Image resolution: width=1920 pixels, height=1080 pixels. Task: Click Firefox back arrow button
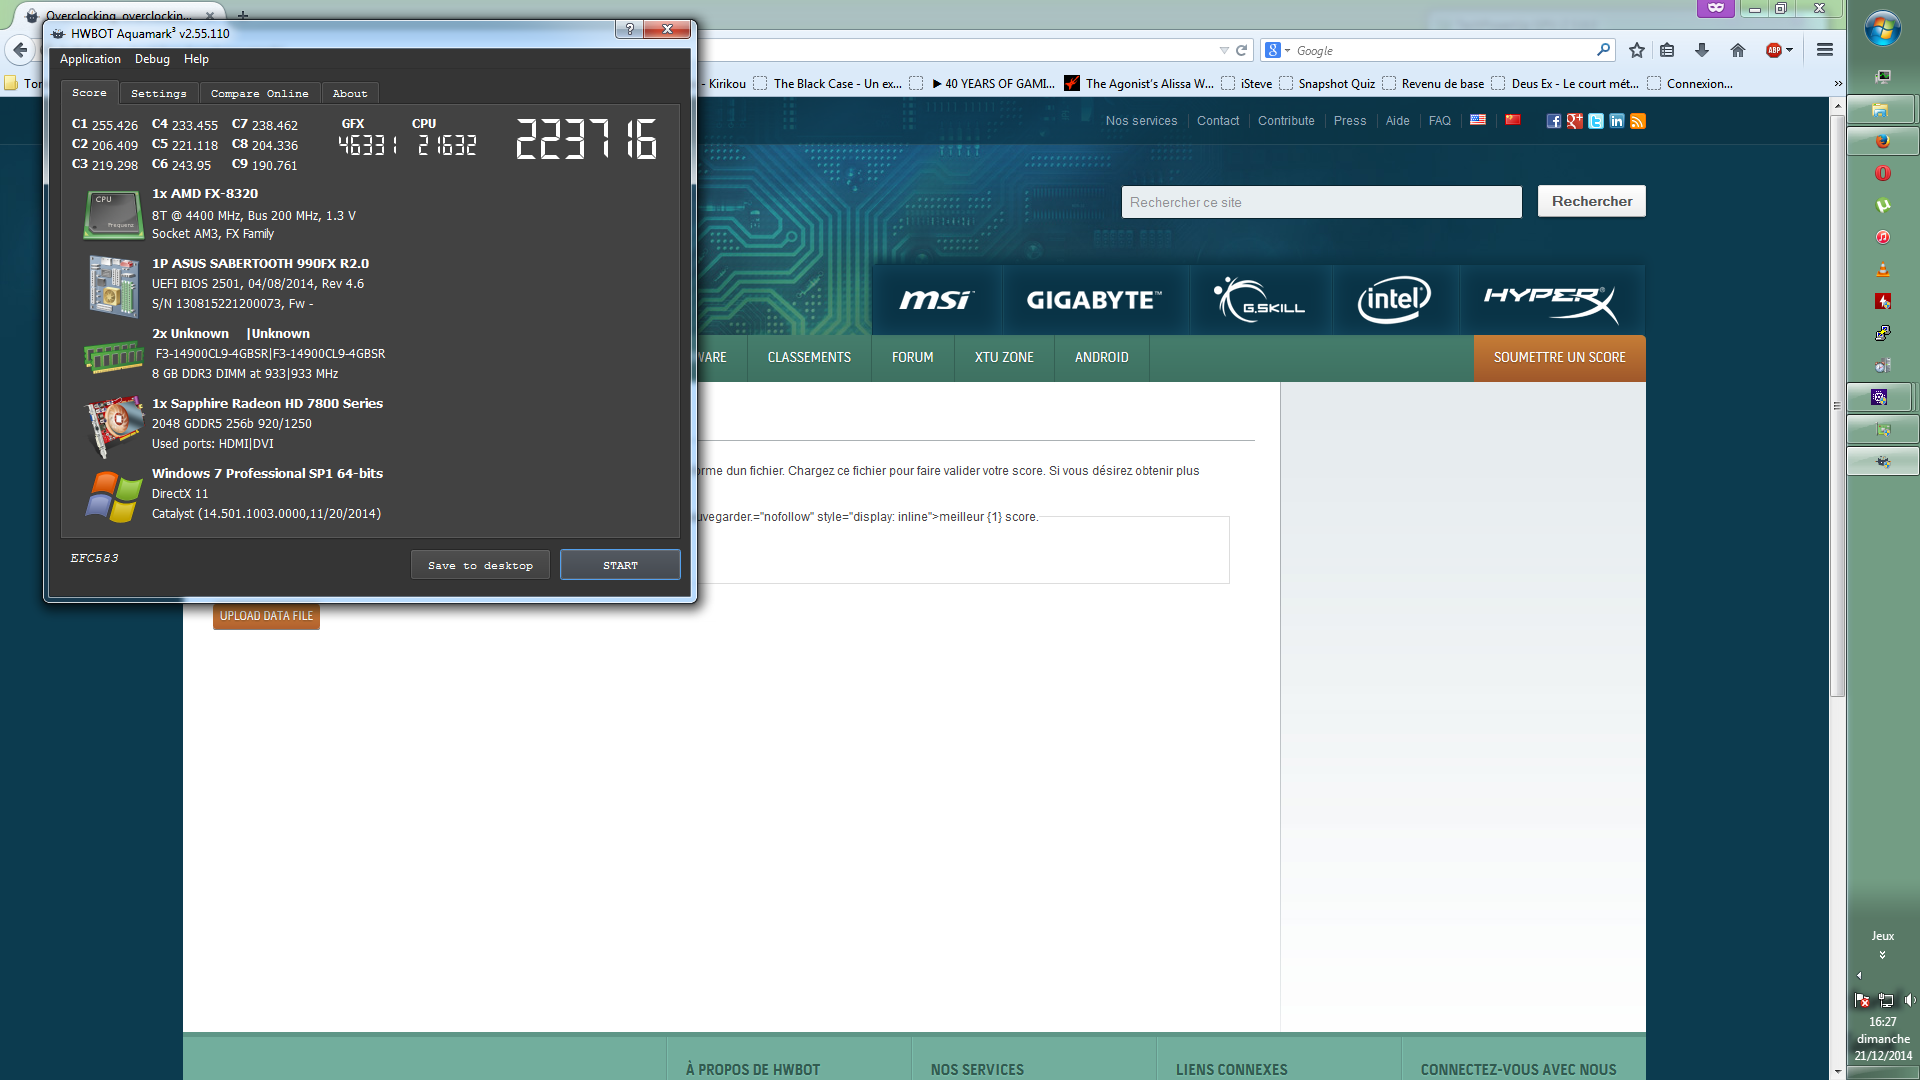pyautogui.click(x=20, y=50)
